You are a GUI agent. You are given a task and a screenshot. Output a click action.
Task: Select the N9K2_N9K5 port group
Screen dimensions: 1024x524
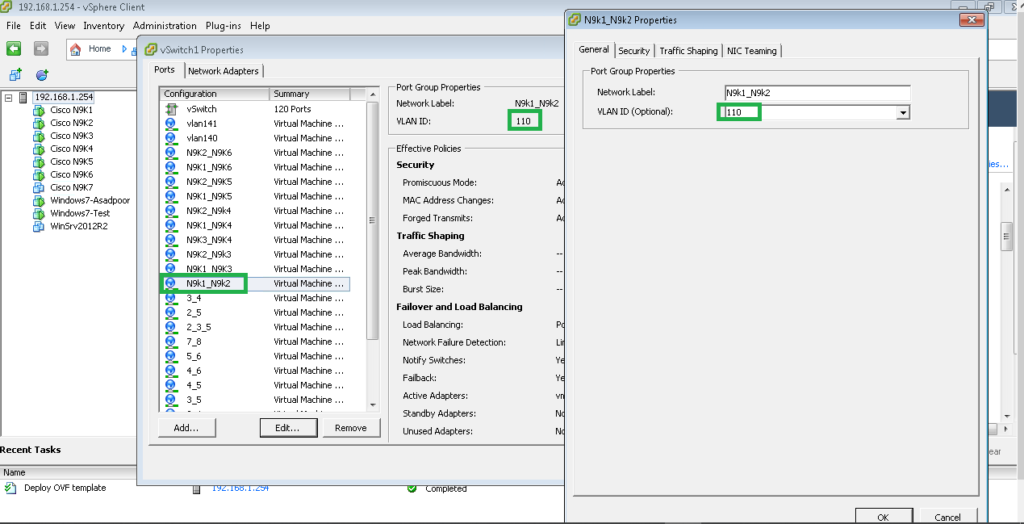coord(255,182)
